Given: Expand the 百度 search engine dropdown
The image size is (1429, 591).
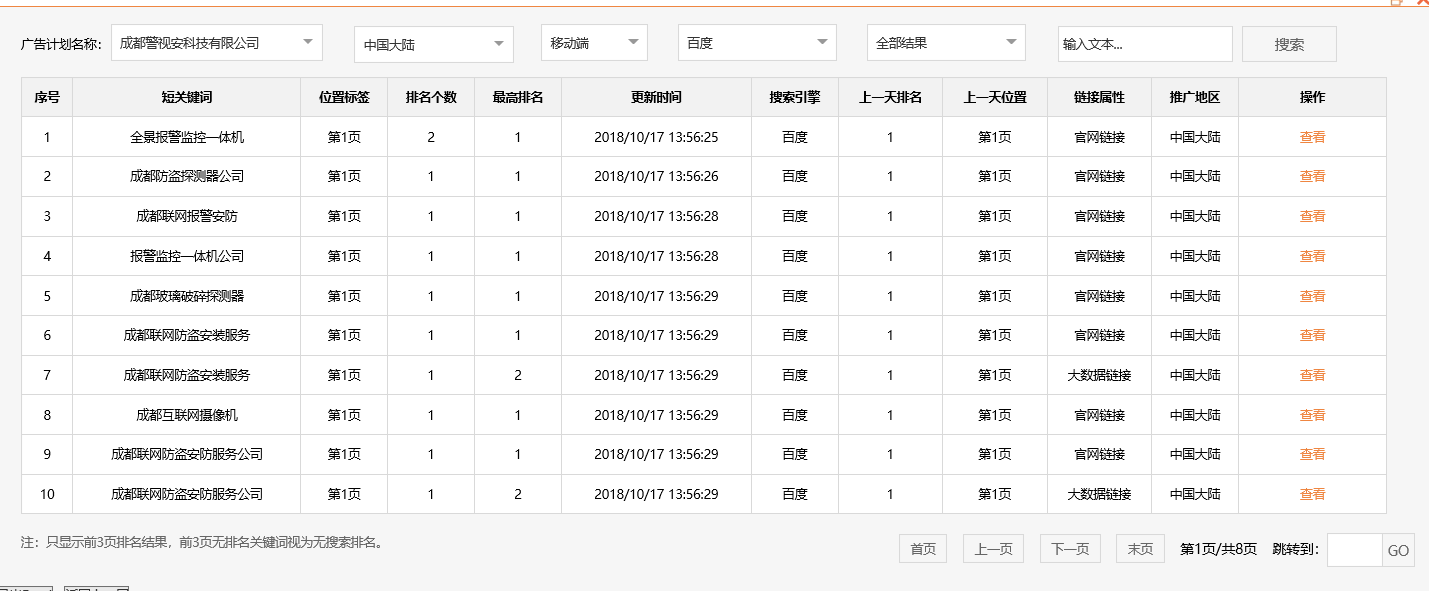Looking at the screenshot, I should (x=756, y=43).
